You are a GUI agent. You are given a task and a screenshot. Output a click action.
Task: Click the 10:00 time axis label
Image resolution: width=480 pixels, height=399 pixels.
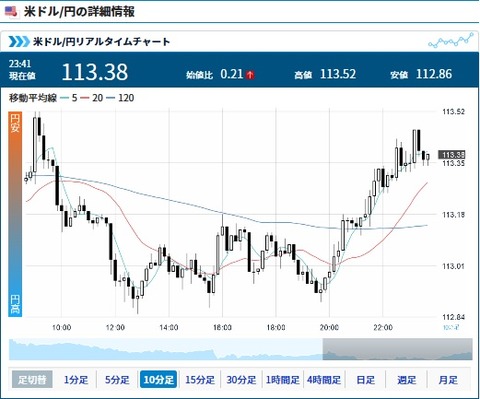tap(61, 327)
